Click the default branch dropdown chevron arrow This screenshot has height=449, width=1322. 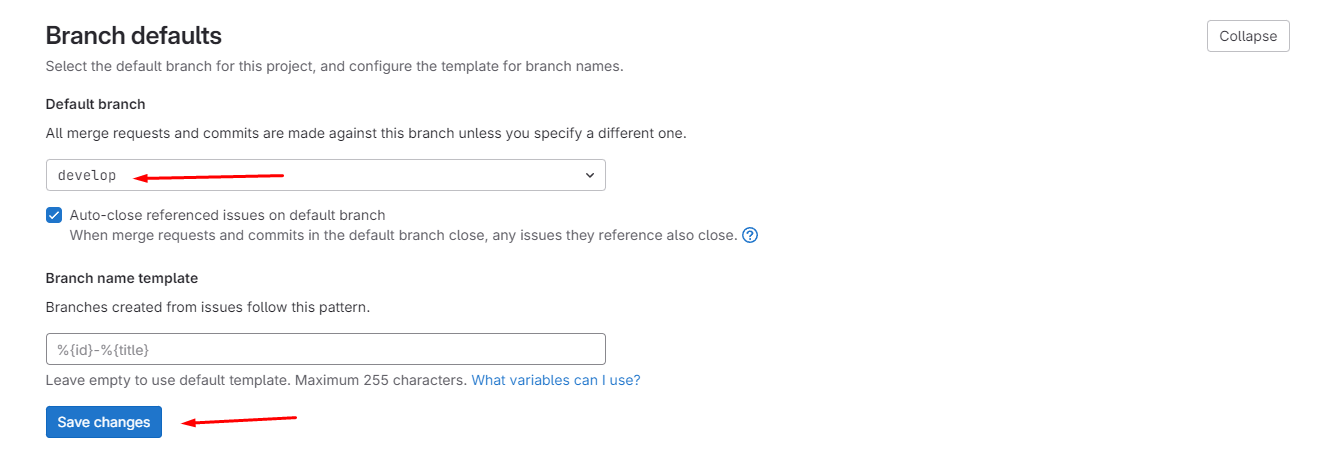589,175
